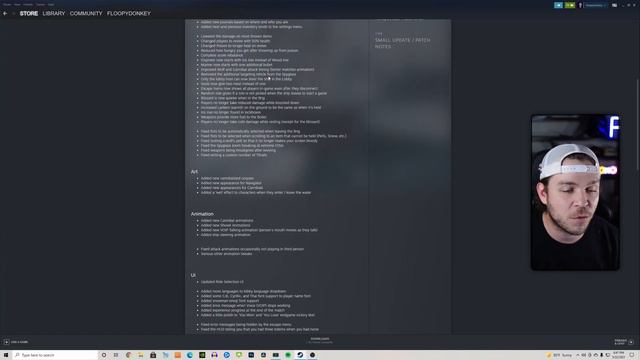The image size is (640, 360).
Task: Open the orange app icon in the taskbar
Action: (x=178, y=355)
